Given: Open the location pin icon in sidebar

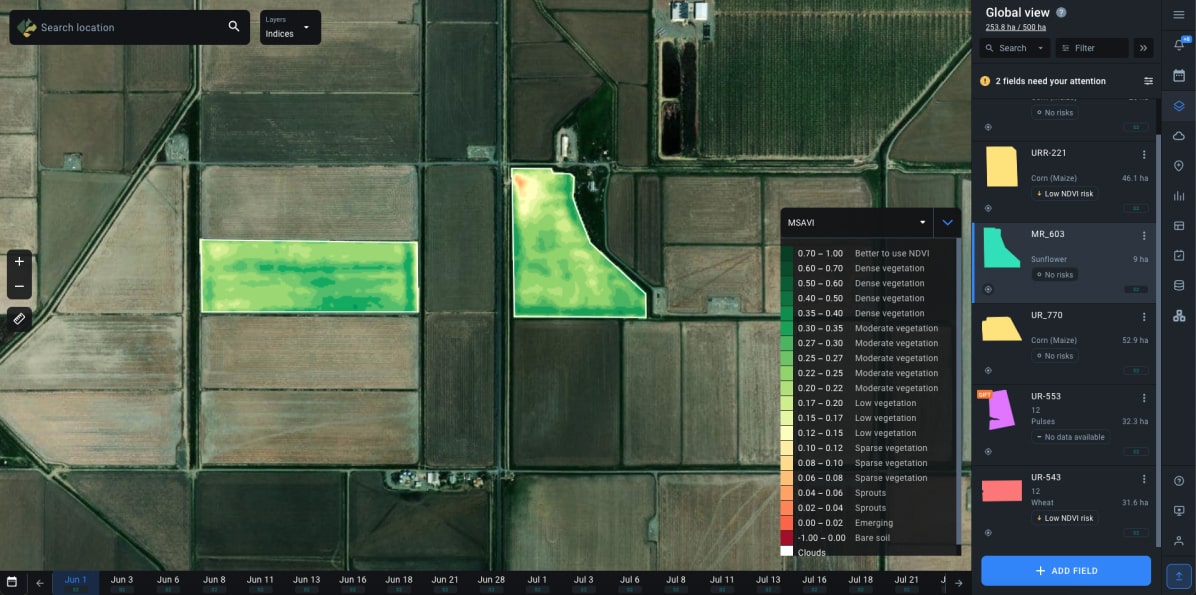Looking at the screenshot, I should (1178, 166).
